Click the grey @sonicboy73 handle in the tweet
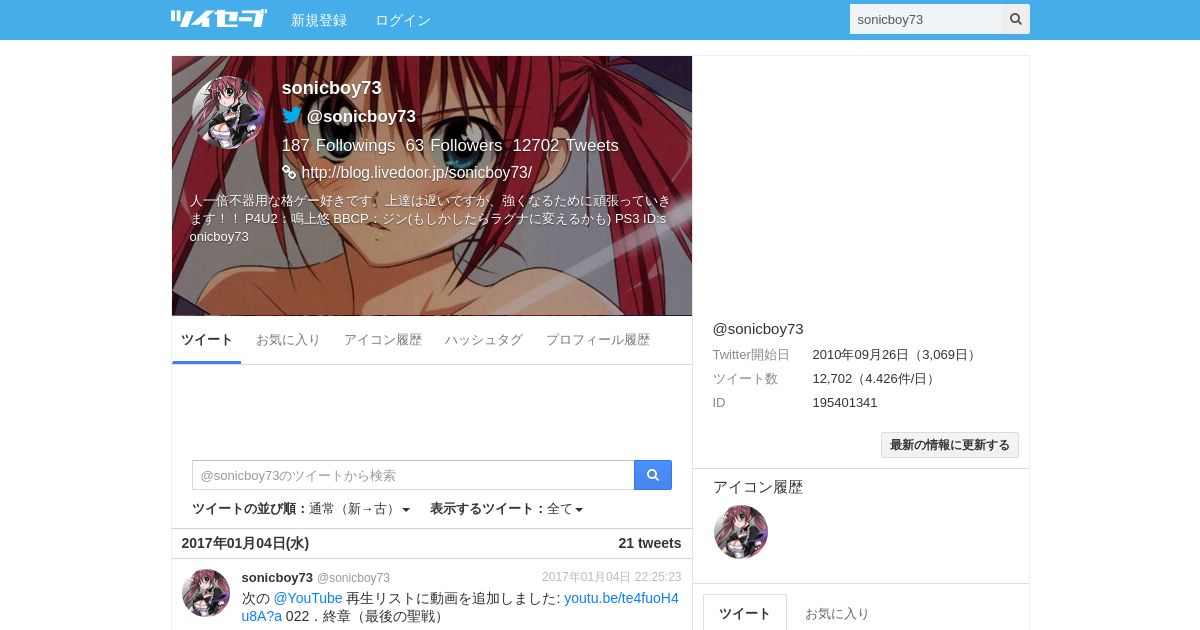This screenshot has width=1200, height=630. pos(353,578)
